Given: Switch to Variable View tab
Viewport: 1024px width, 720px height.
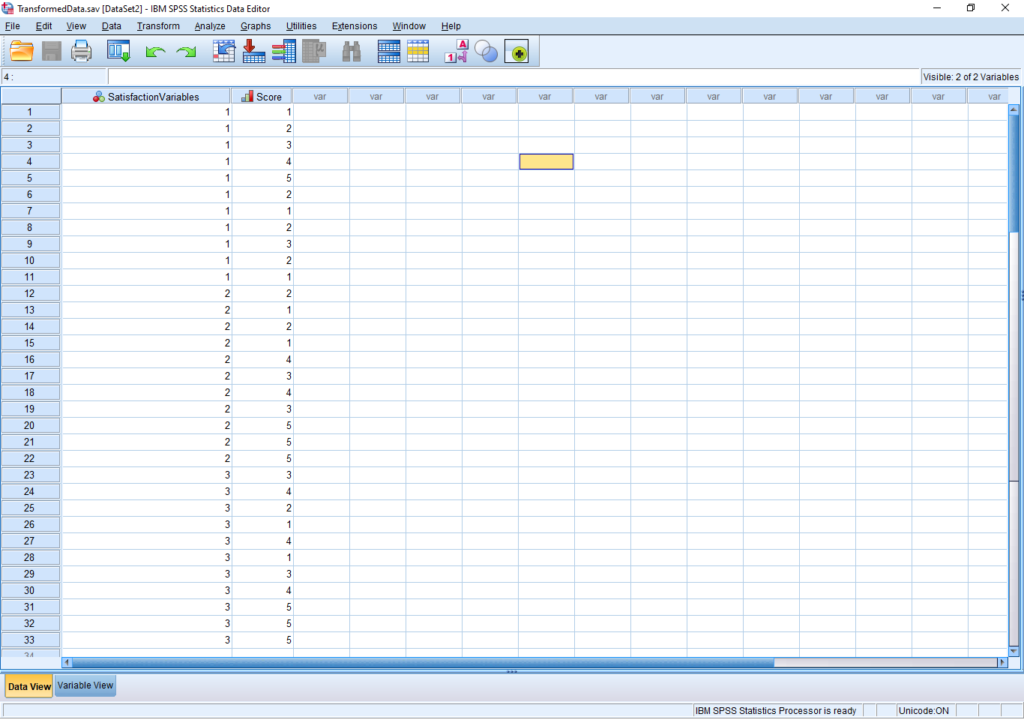Looking at the screenshot, I should click(85, 685).
